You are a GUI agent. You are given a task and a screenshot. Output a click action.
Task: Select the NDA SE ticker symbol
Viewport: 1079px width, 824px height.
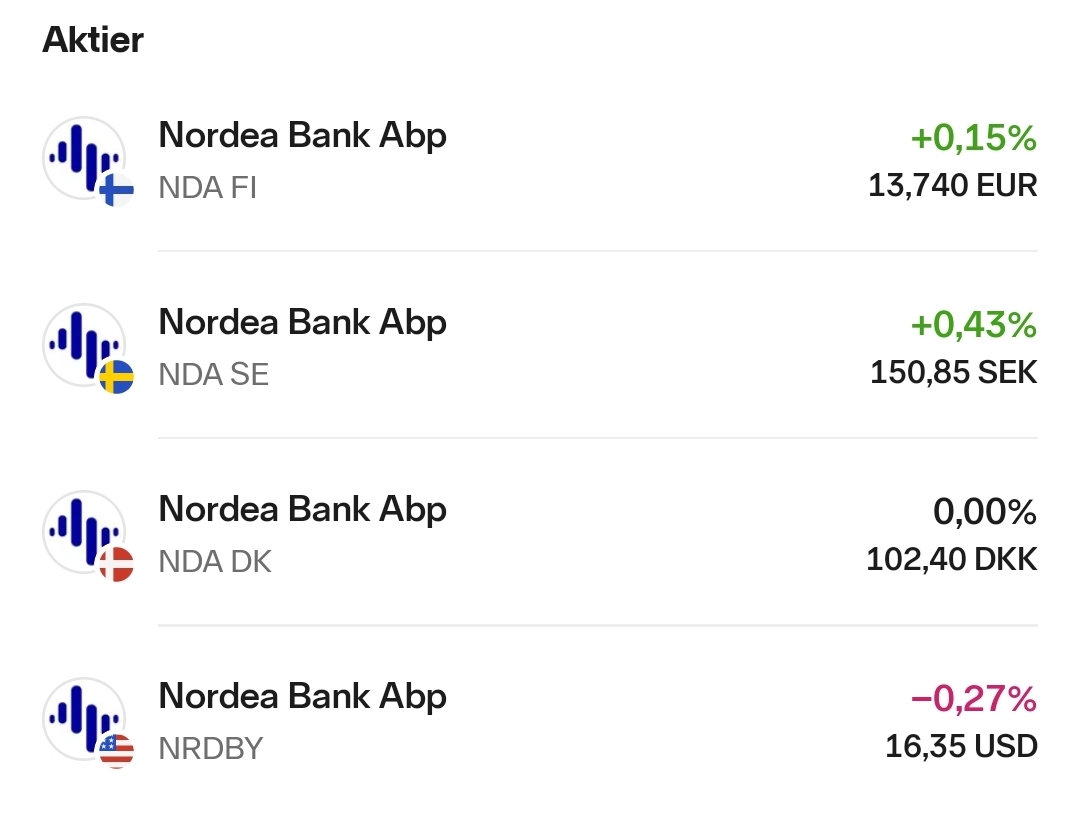point(213,374)
